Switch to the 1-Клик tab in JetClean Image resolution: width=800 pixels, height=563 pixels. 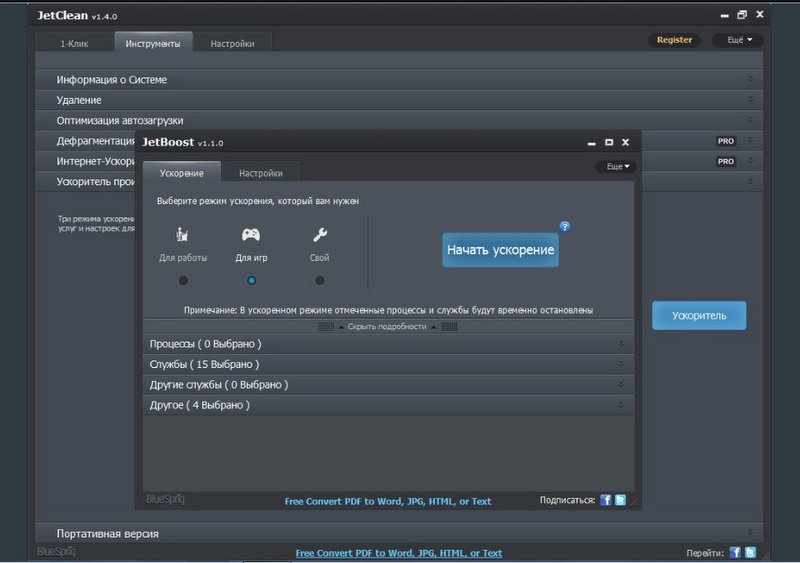click(74, 43)
